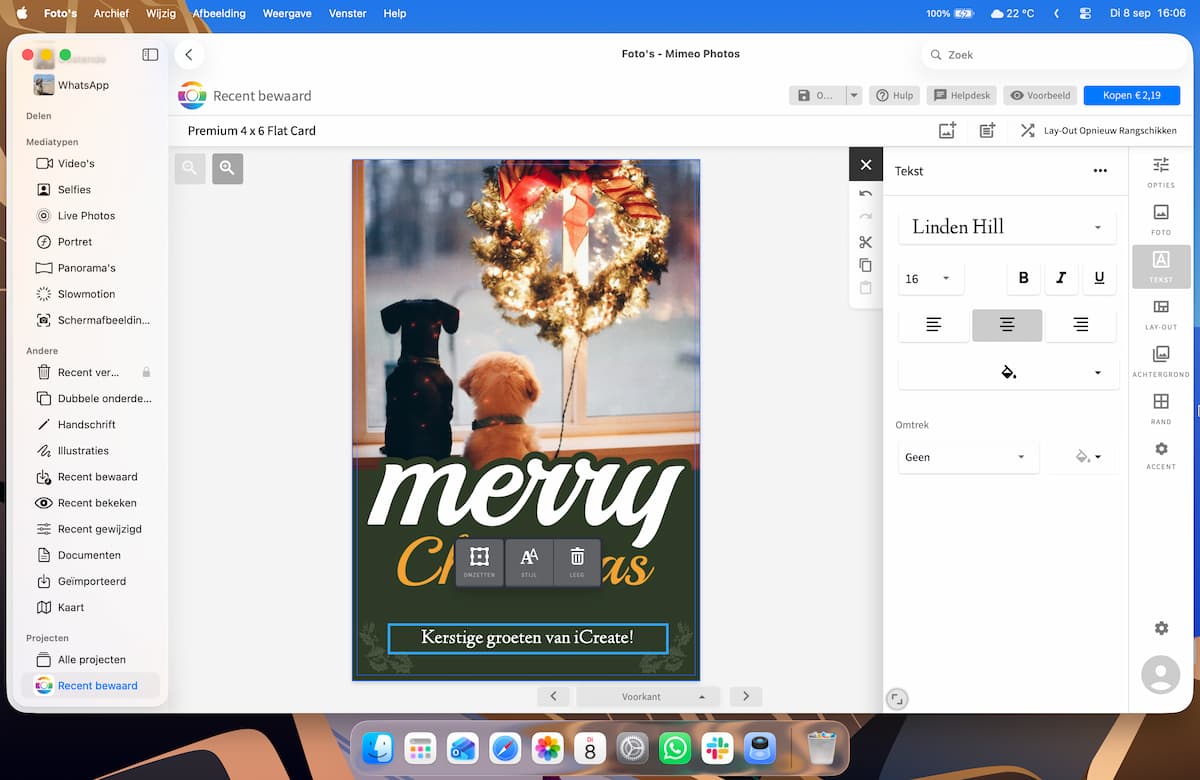This screenshot has height=780, width=1200.
Task: Align text to the right
Action: [x=1081, y=325]
